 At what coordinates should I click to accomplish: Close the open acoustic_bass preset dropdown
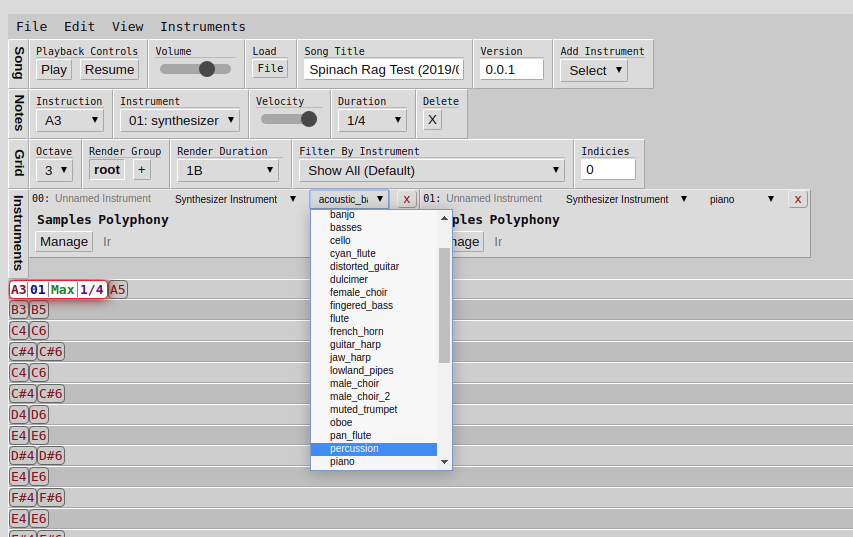tap(349, 199)
